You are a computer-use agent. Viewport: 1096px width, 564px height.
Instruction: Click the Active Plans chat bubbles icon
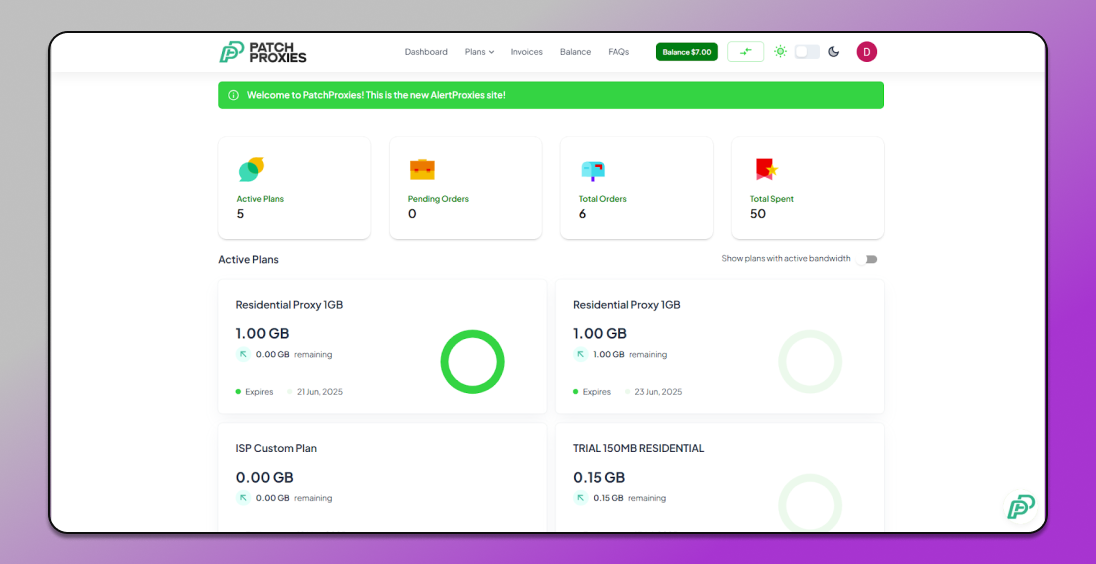tap(251, 169)
